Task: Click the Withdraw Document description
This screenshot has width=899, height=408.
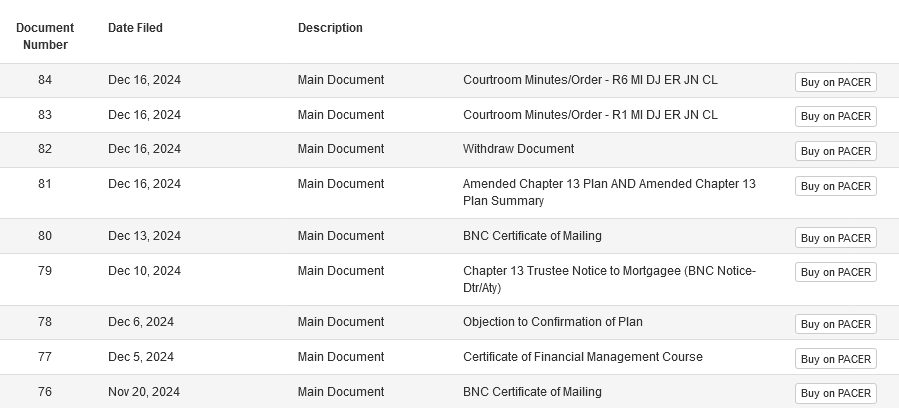Action: [x=518, y=149]
